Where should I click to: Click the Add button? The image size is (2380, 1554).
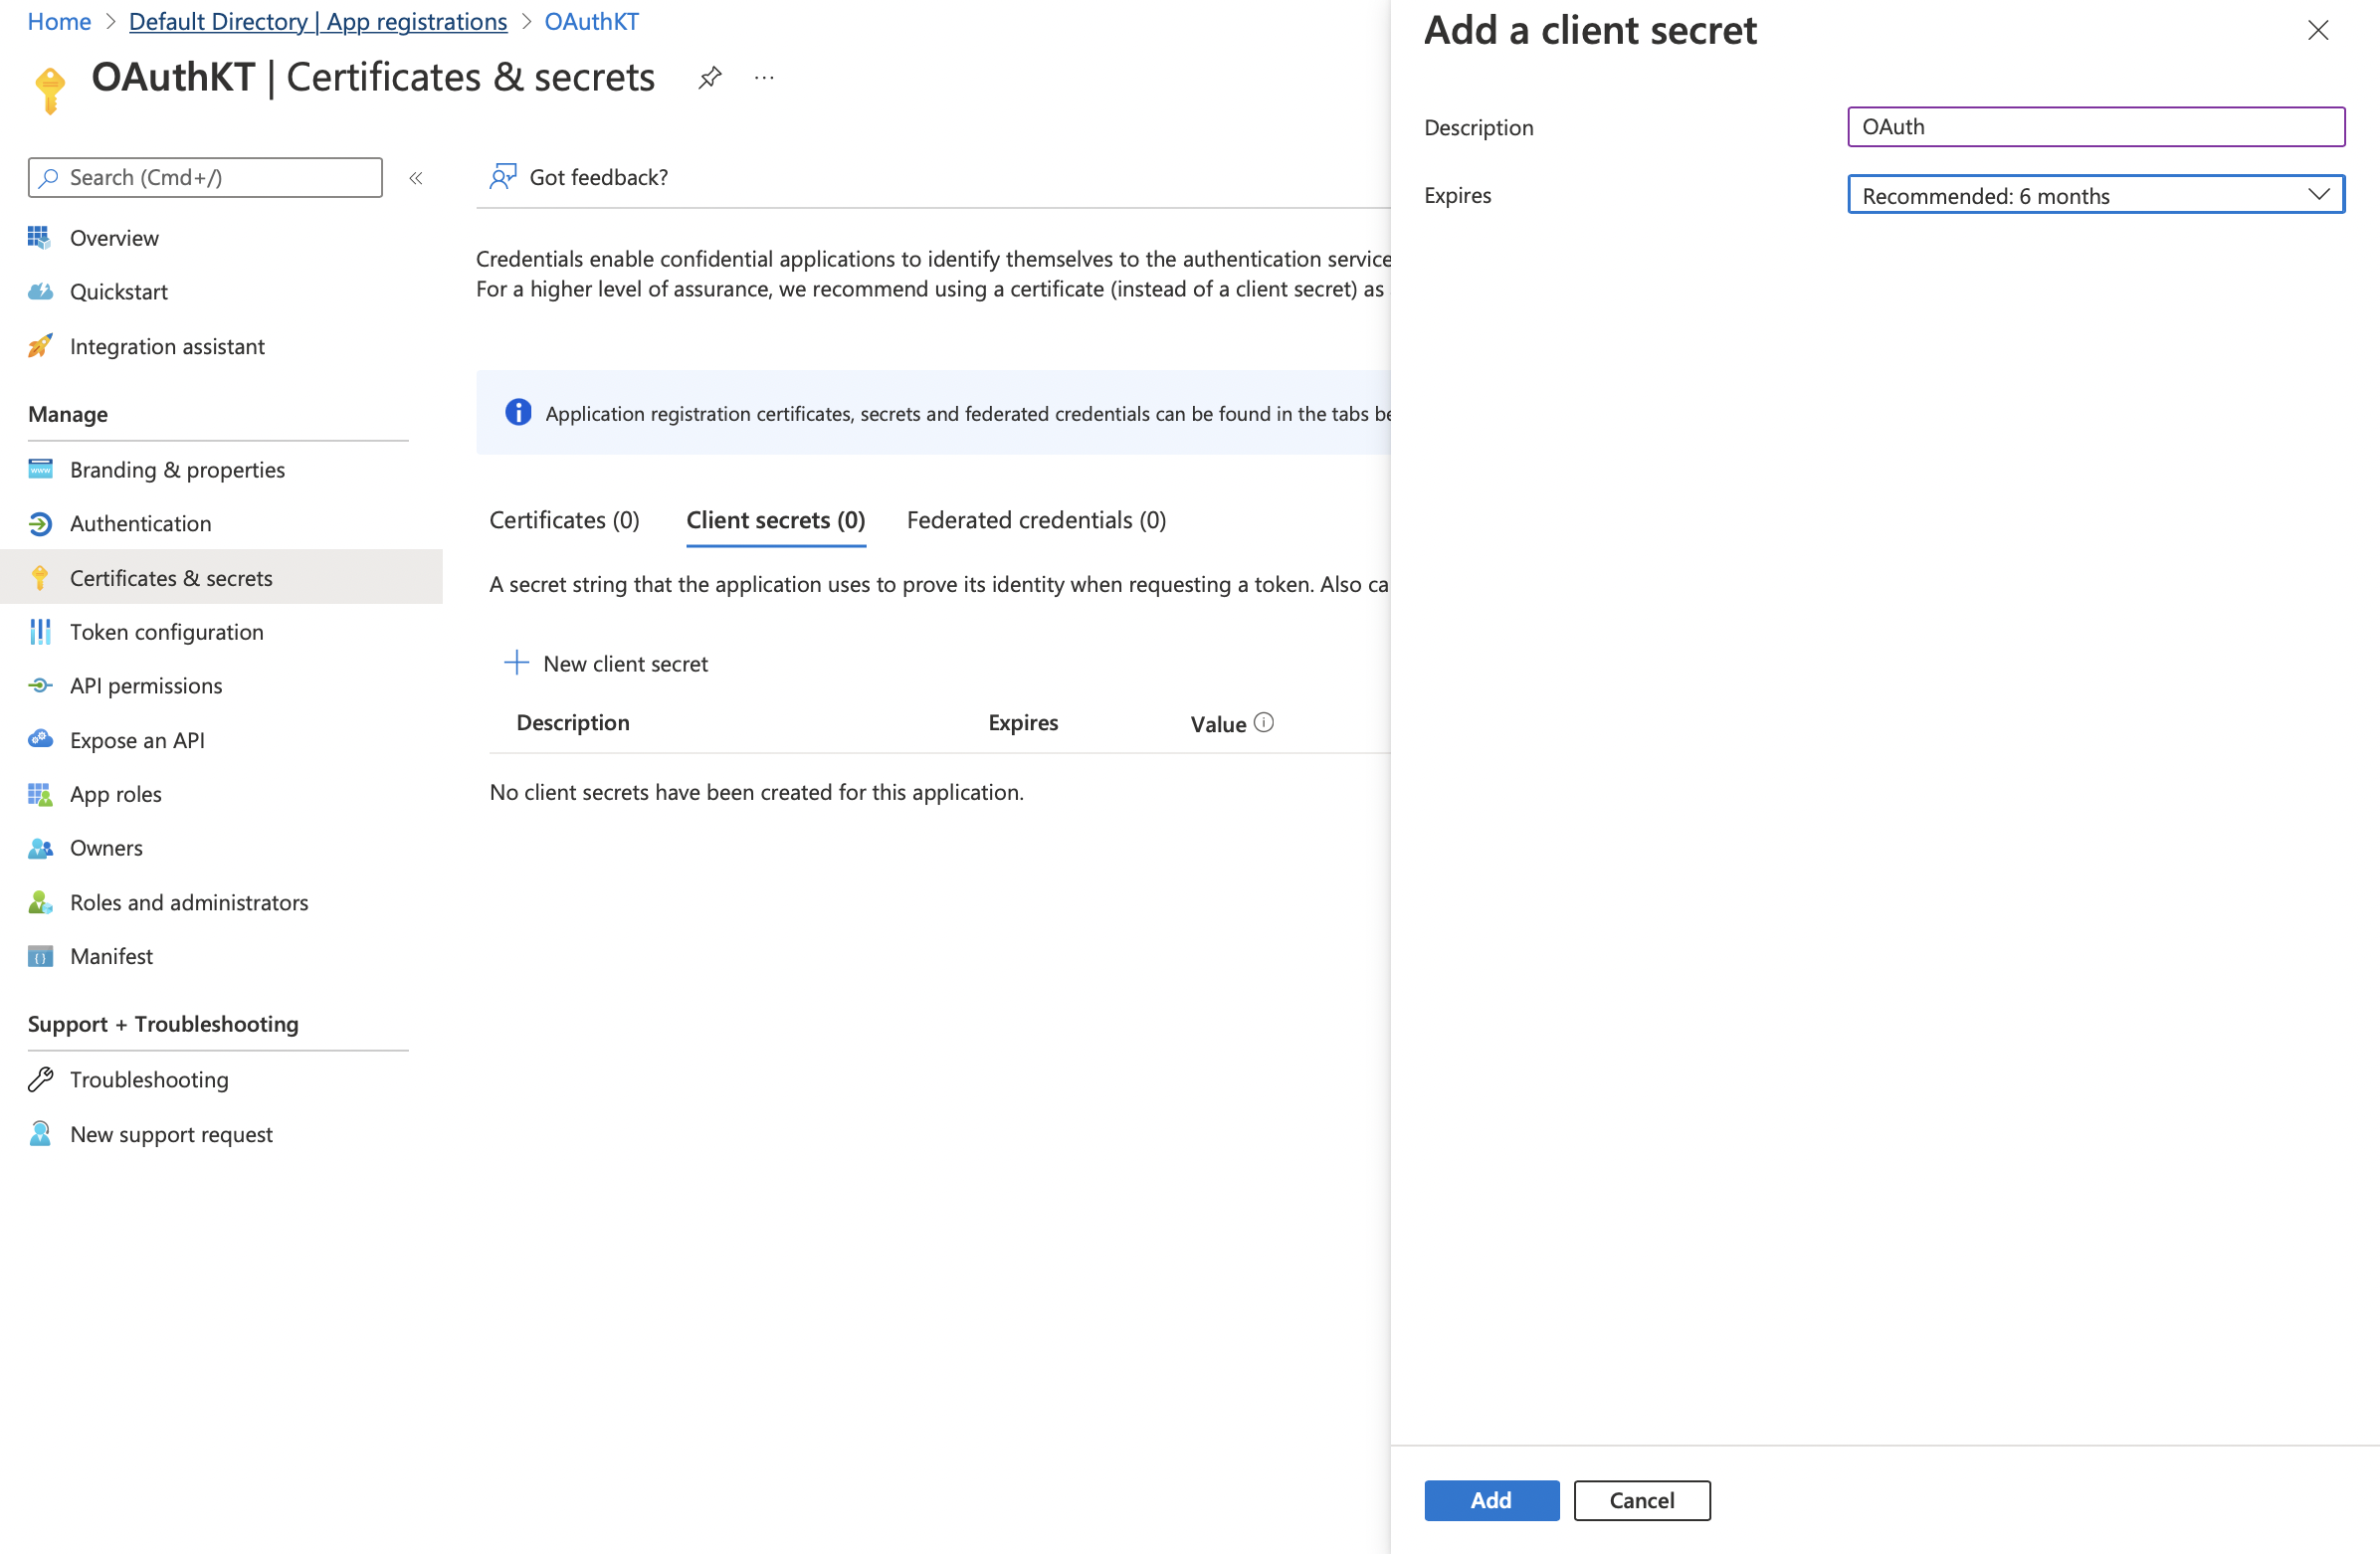1491,1499
